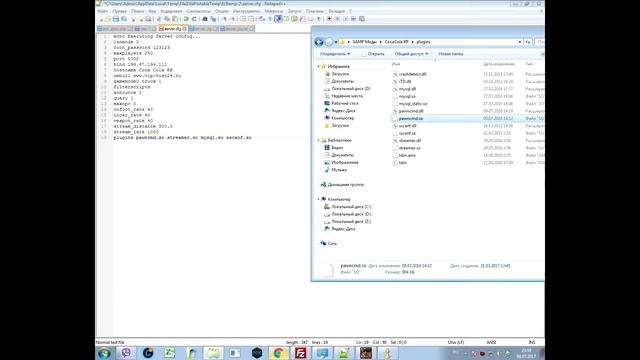Open the Файл menu
The image size is (640, 360).
pos(102,11)
